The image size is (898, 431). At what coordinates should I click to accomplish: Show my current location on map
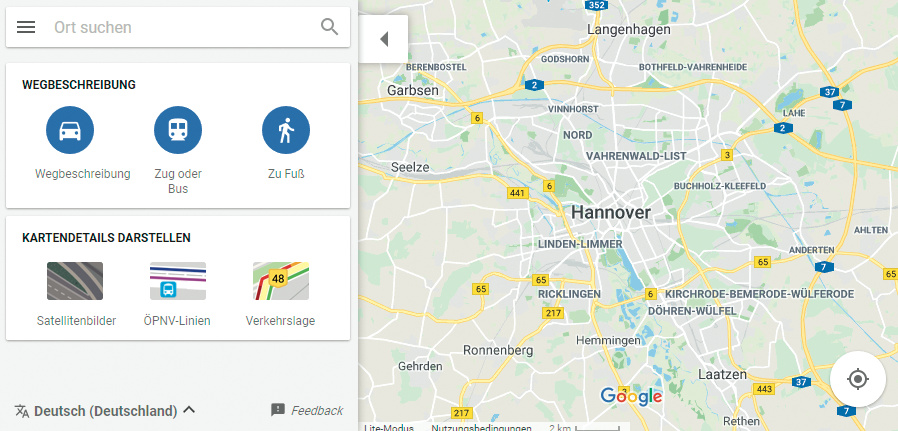click(858, 379)
